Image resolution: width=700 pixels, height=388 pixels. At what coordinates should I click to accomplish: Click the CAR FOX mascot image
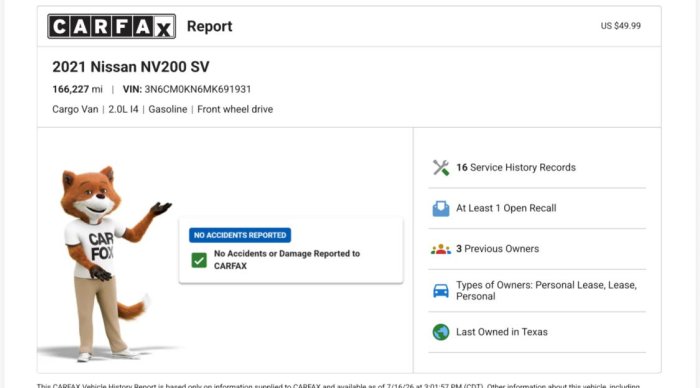112,263
